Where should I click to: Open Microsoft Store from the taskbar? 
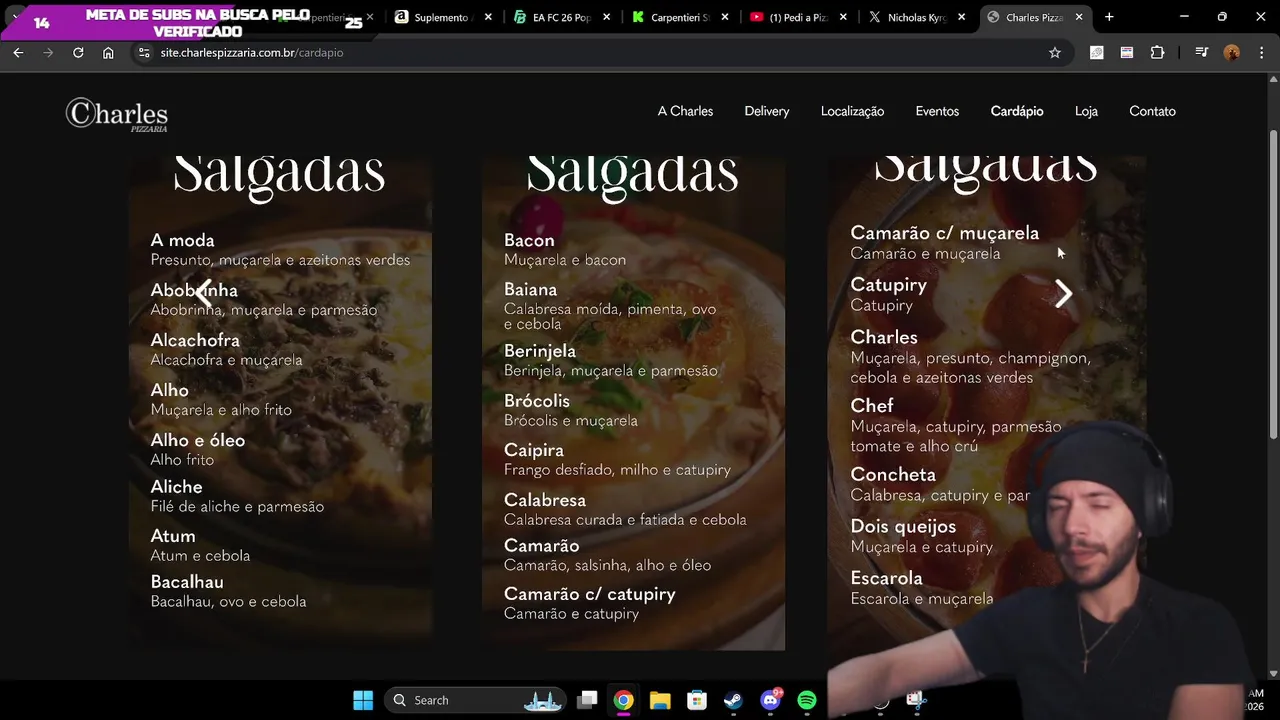(x=697, y=700)
